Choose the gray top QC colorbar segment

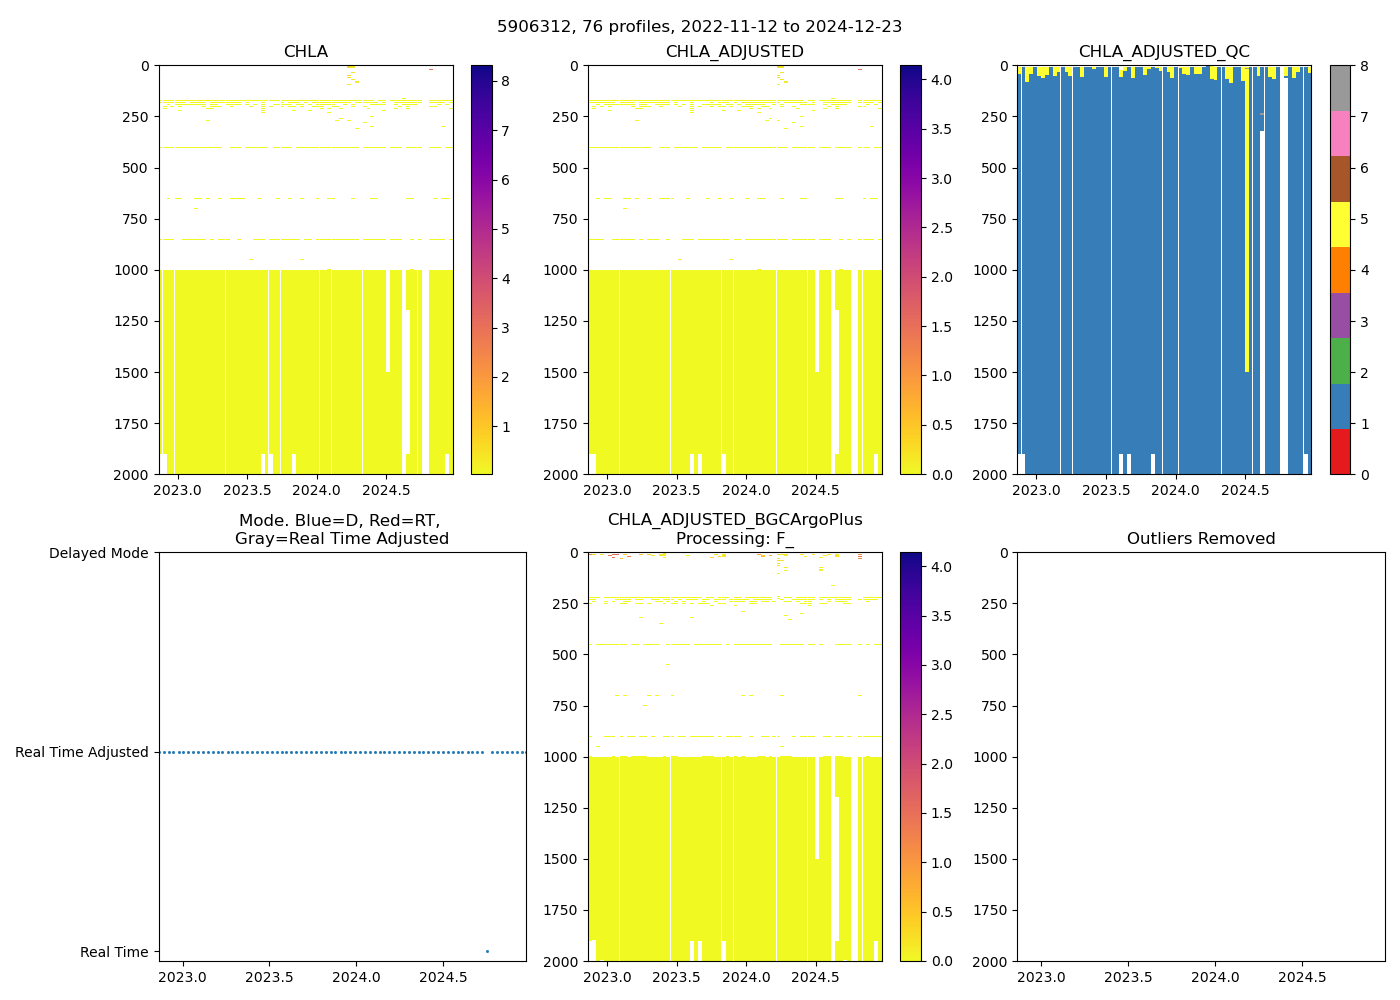coord(1340,88)
